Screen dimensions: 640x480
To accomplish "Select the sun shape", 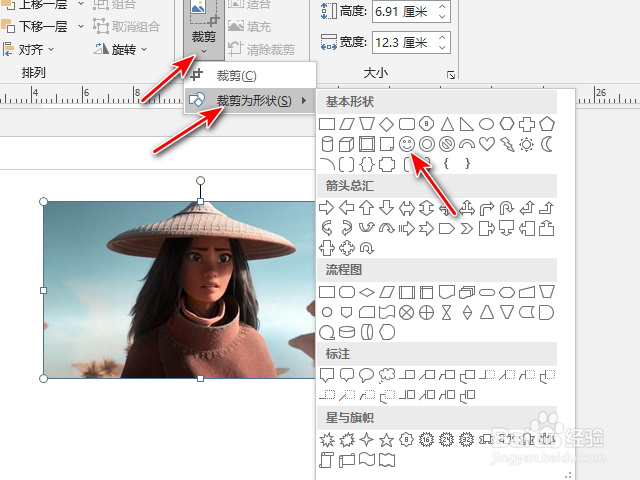I will coord(527,144).
